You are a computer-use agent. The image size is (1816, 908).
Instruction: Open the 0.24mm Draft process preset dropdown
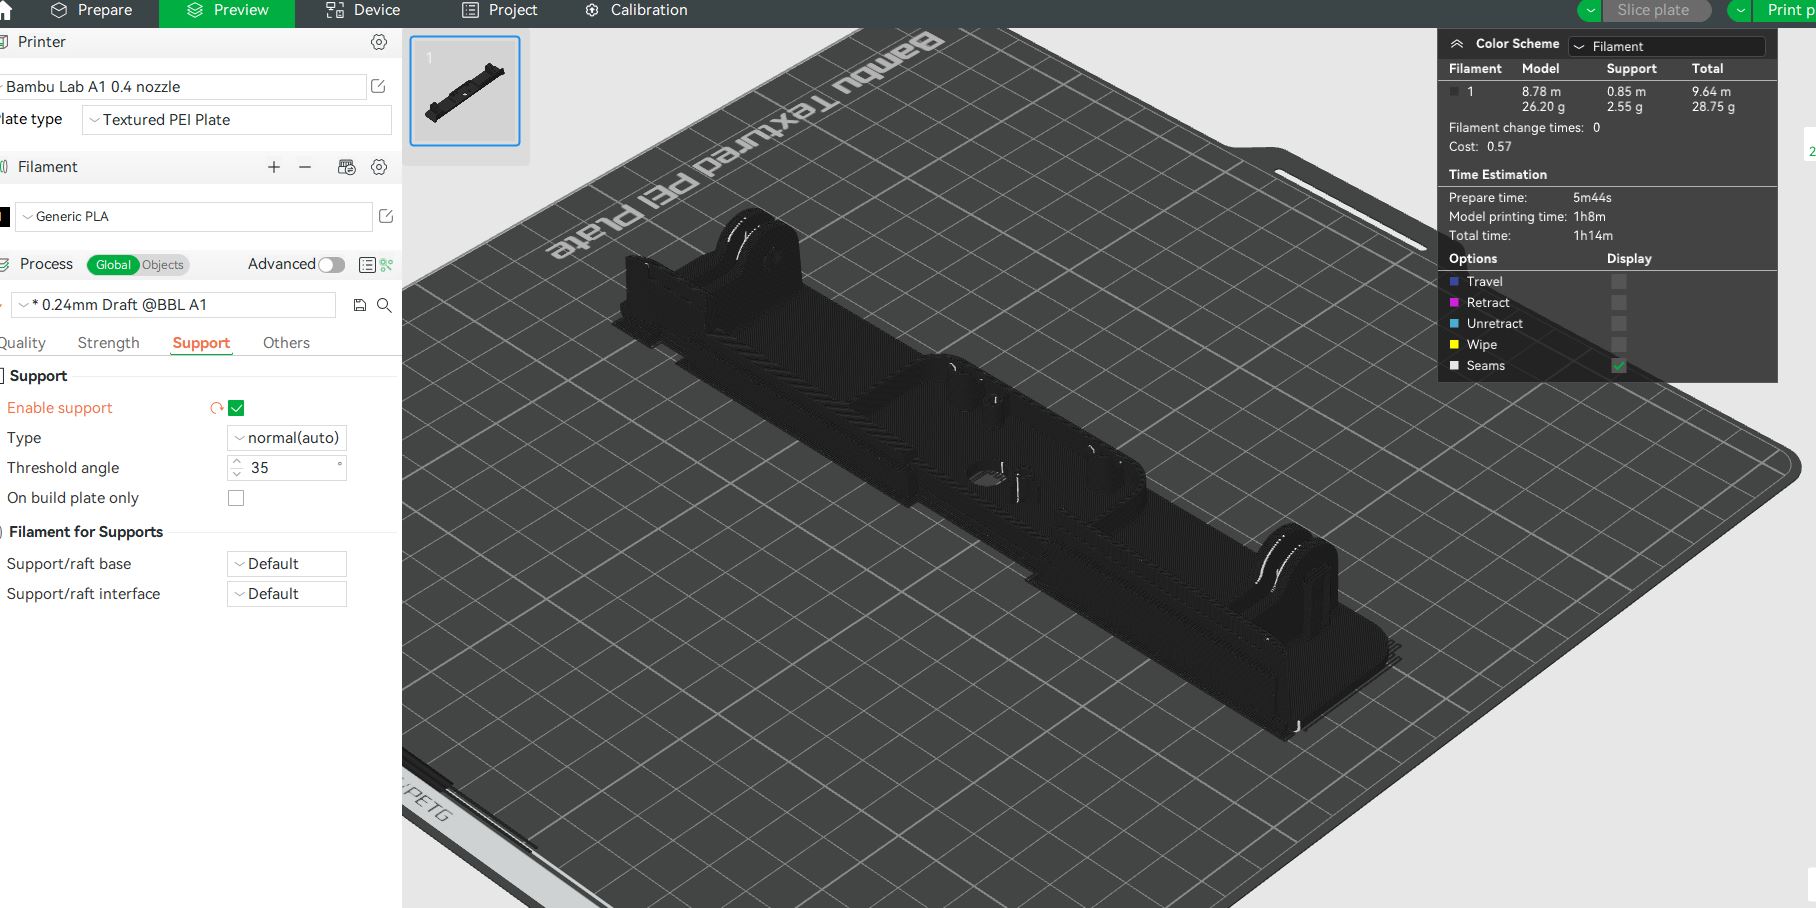173,305
